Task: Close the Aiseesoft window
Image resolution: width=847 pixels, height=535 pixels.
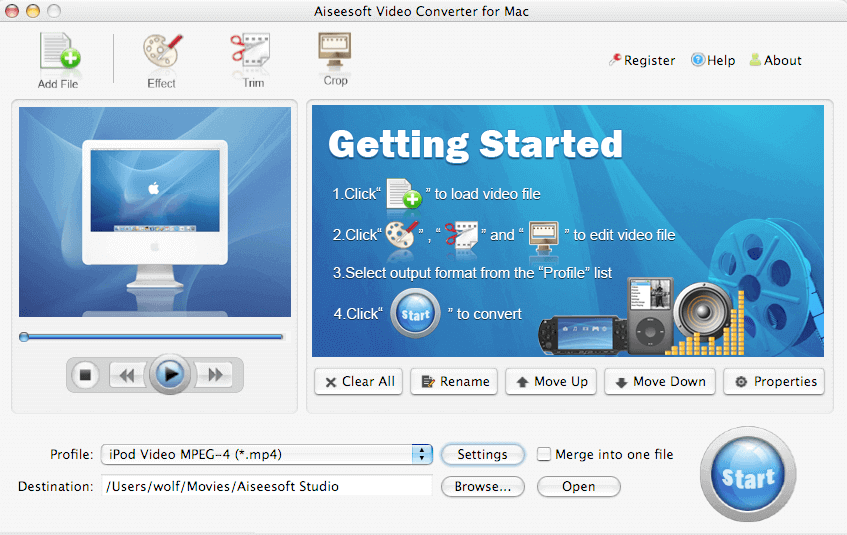Action: 12,10
